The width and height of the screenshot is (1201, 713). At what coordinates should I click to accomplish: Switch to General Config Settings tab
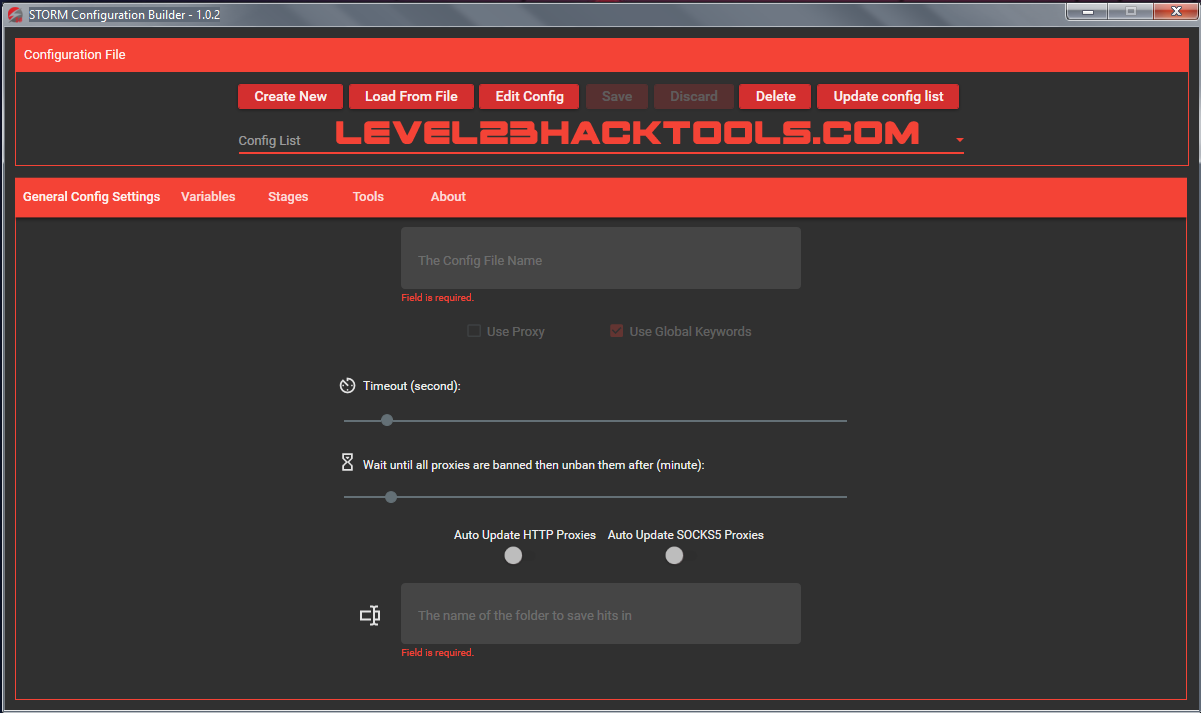(x=92, y=197)
